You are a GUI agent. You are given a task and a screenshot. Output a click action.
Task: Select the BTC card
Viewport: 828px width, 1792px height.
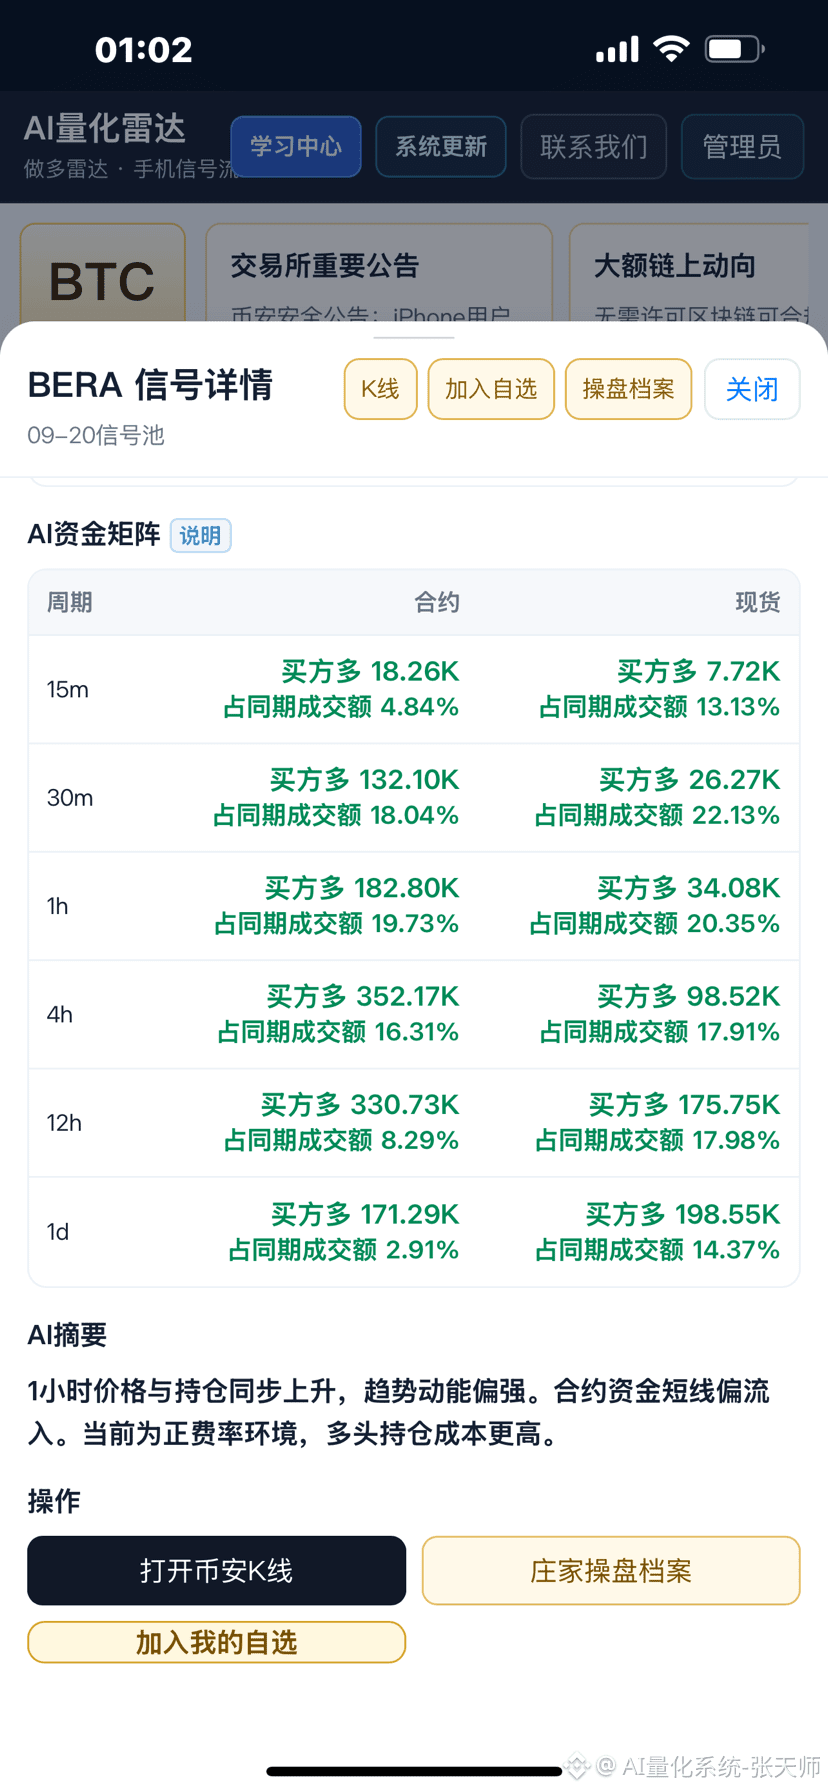point(103,274)
